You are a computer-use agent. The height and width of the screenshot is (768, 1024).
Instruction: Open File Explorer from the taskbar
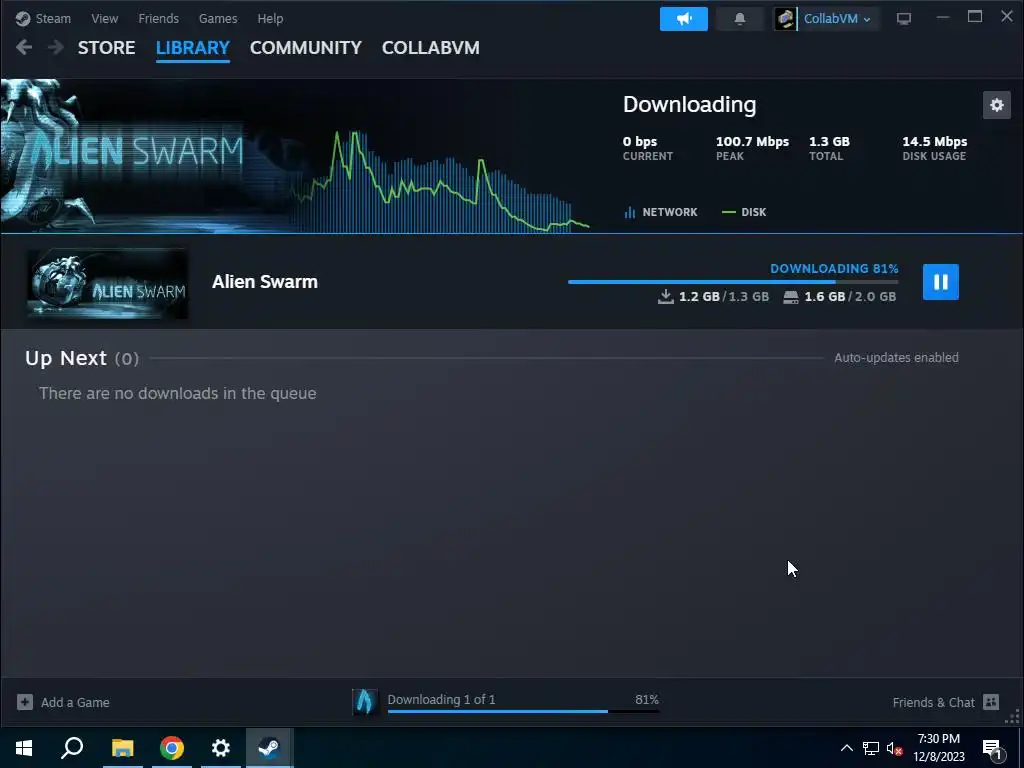(x=122, y=748)
